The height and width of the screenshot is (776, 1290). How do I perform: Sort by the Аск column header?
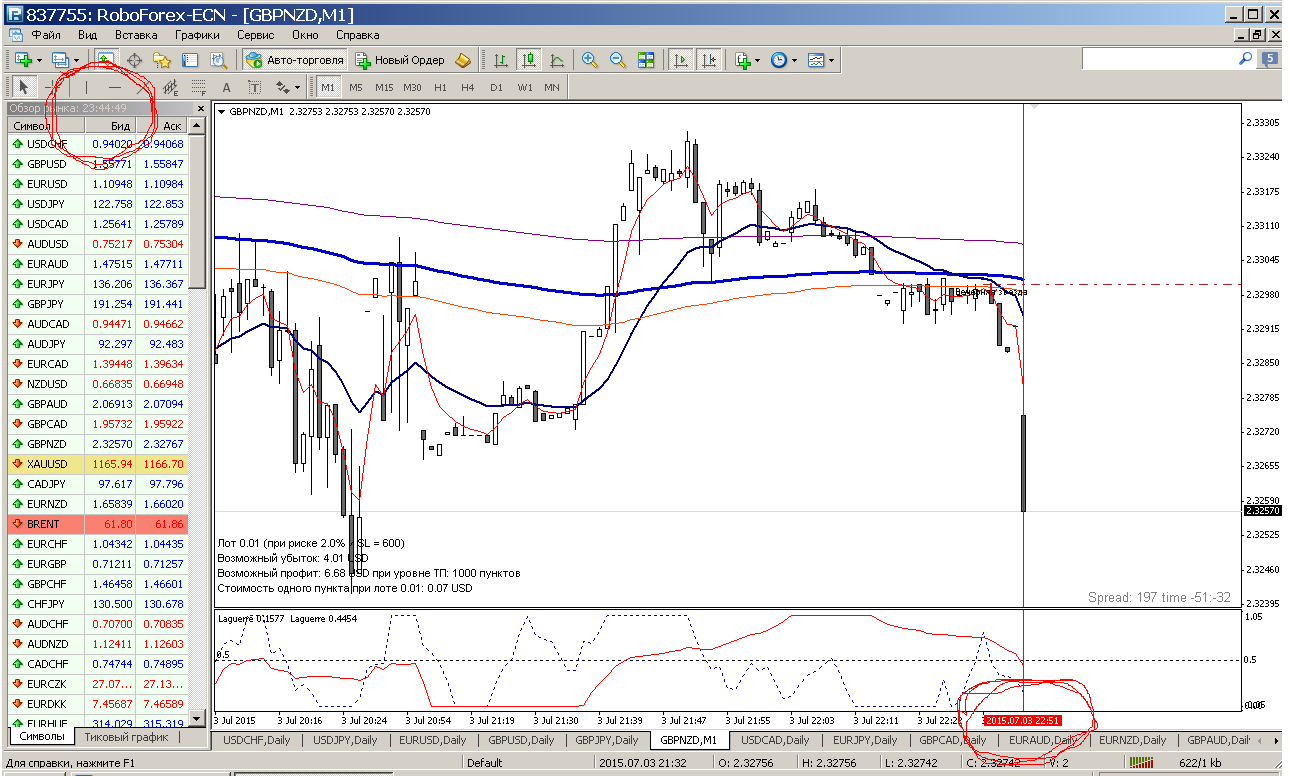(160, 125)
